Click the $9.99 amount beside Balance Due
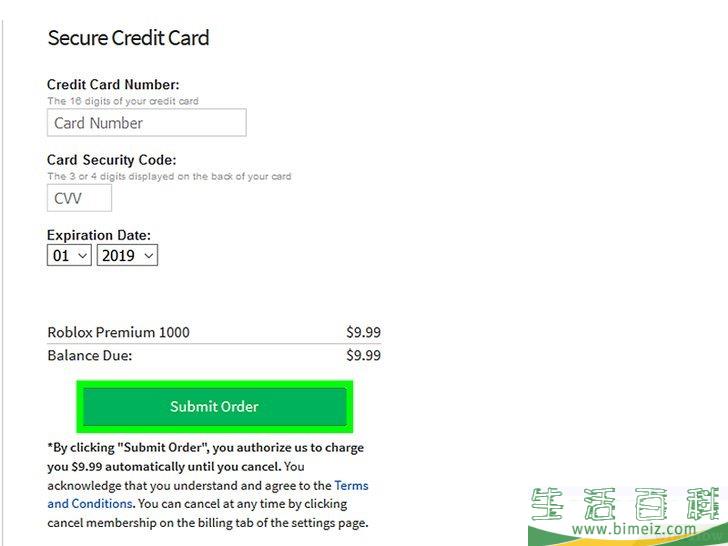Image resolution: width=728 pixels, height=546 pixels. coord(364,355)
